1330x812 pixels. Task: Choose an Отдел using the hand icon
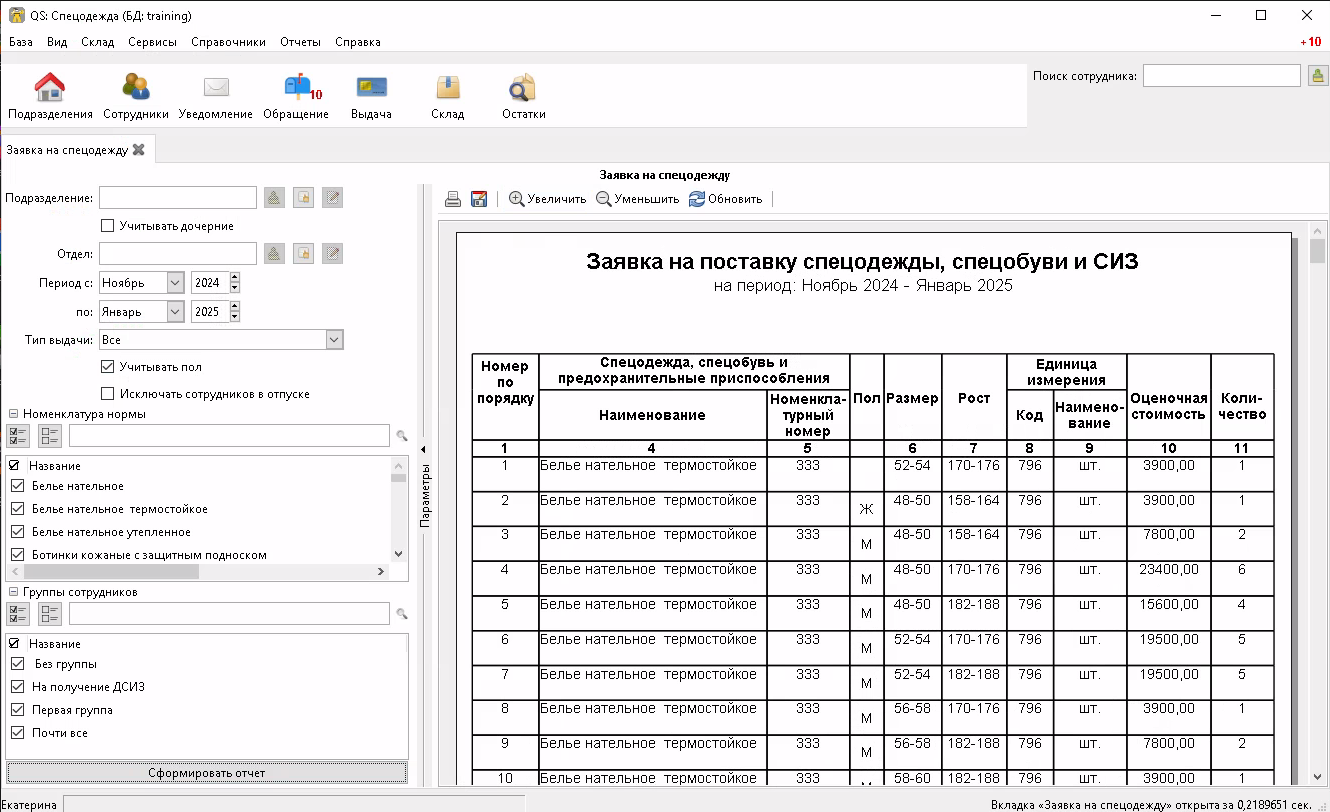tap(303, 254)
